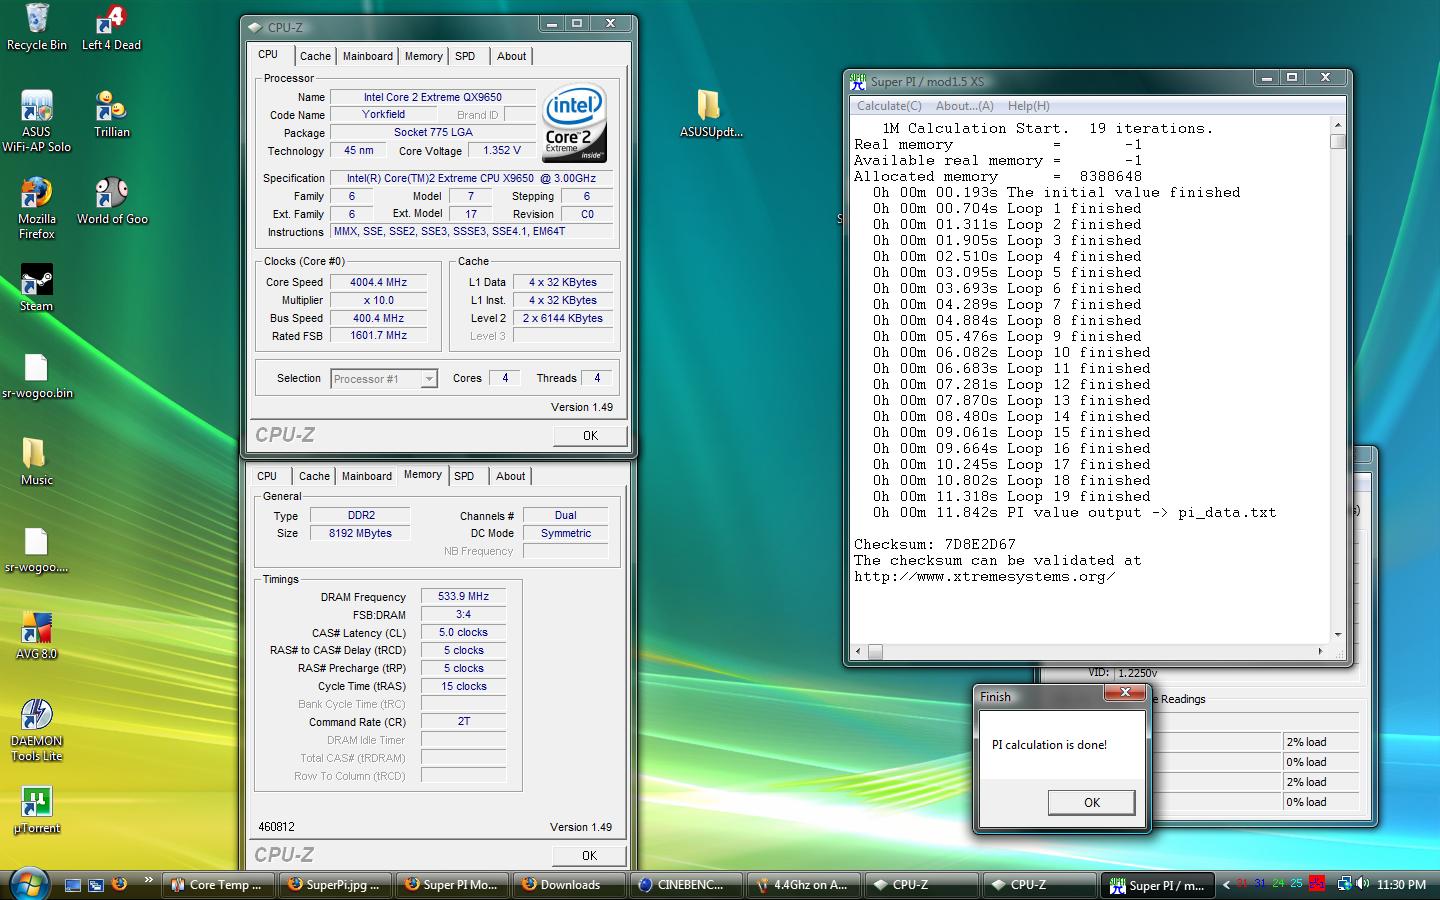Open Mainboard tab in the CPU-Z memory window
1440x900 pixels.
pos(367,477)
